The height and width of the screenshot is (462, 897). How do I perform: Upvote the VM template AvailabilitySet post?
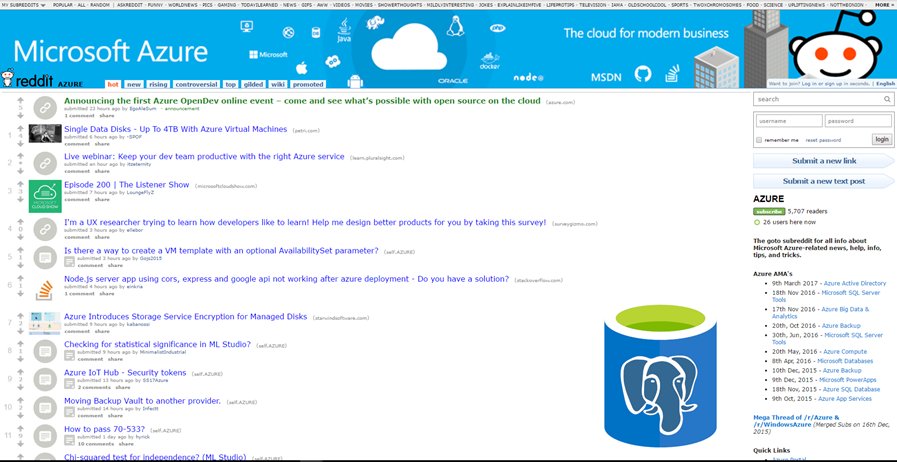point(21,249)
